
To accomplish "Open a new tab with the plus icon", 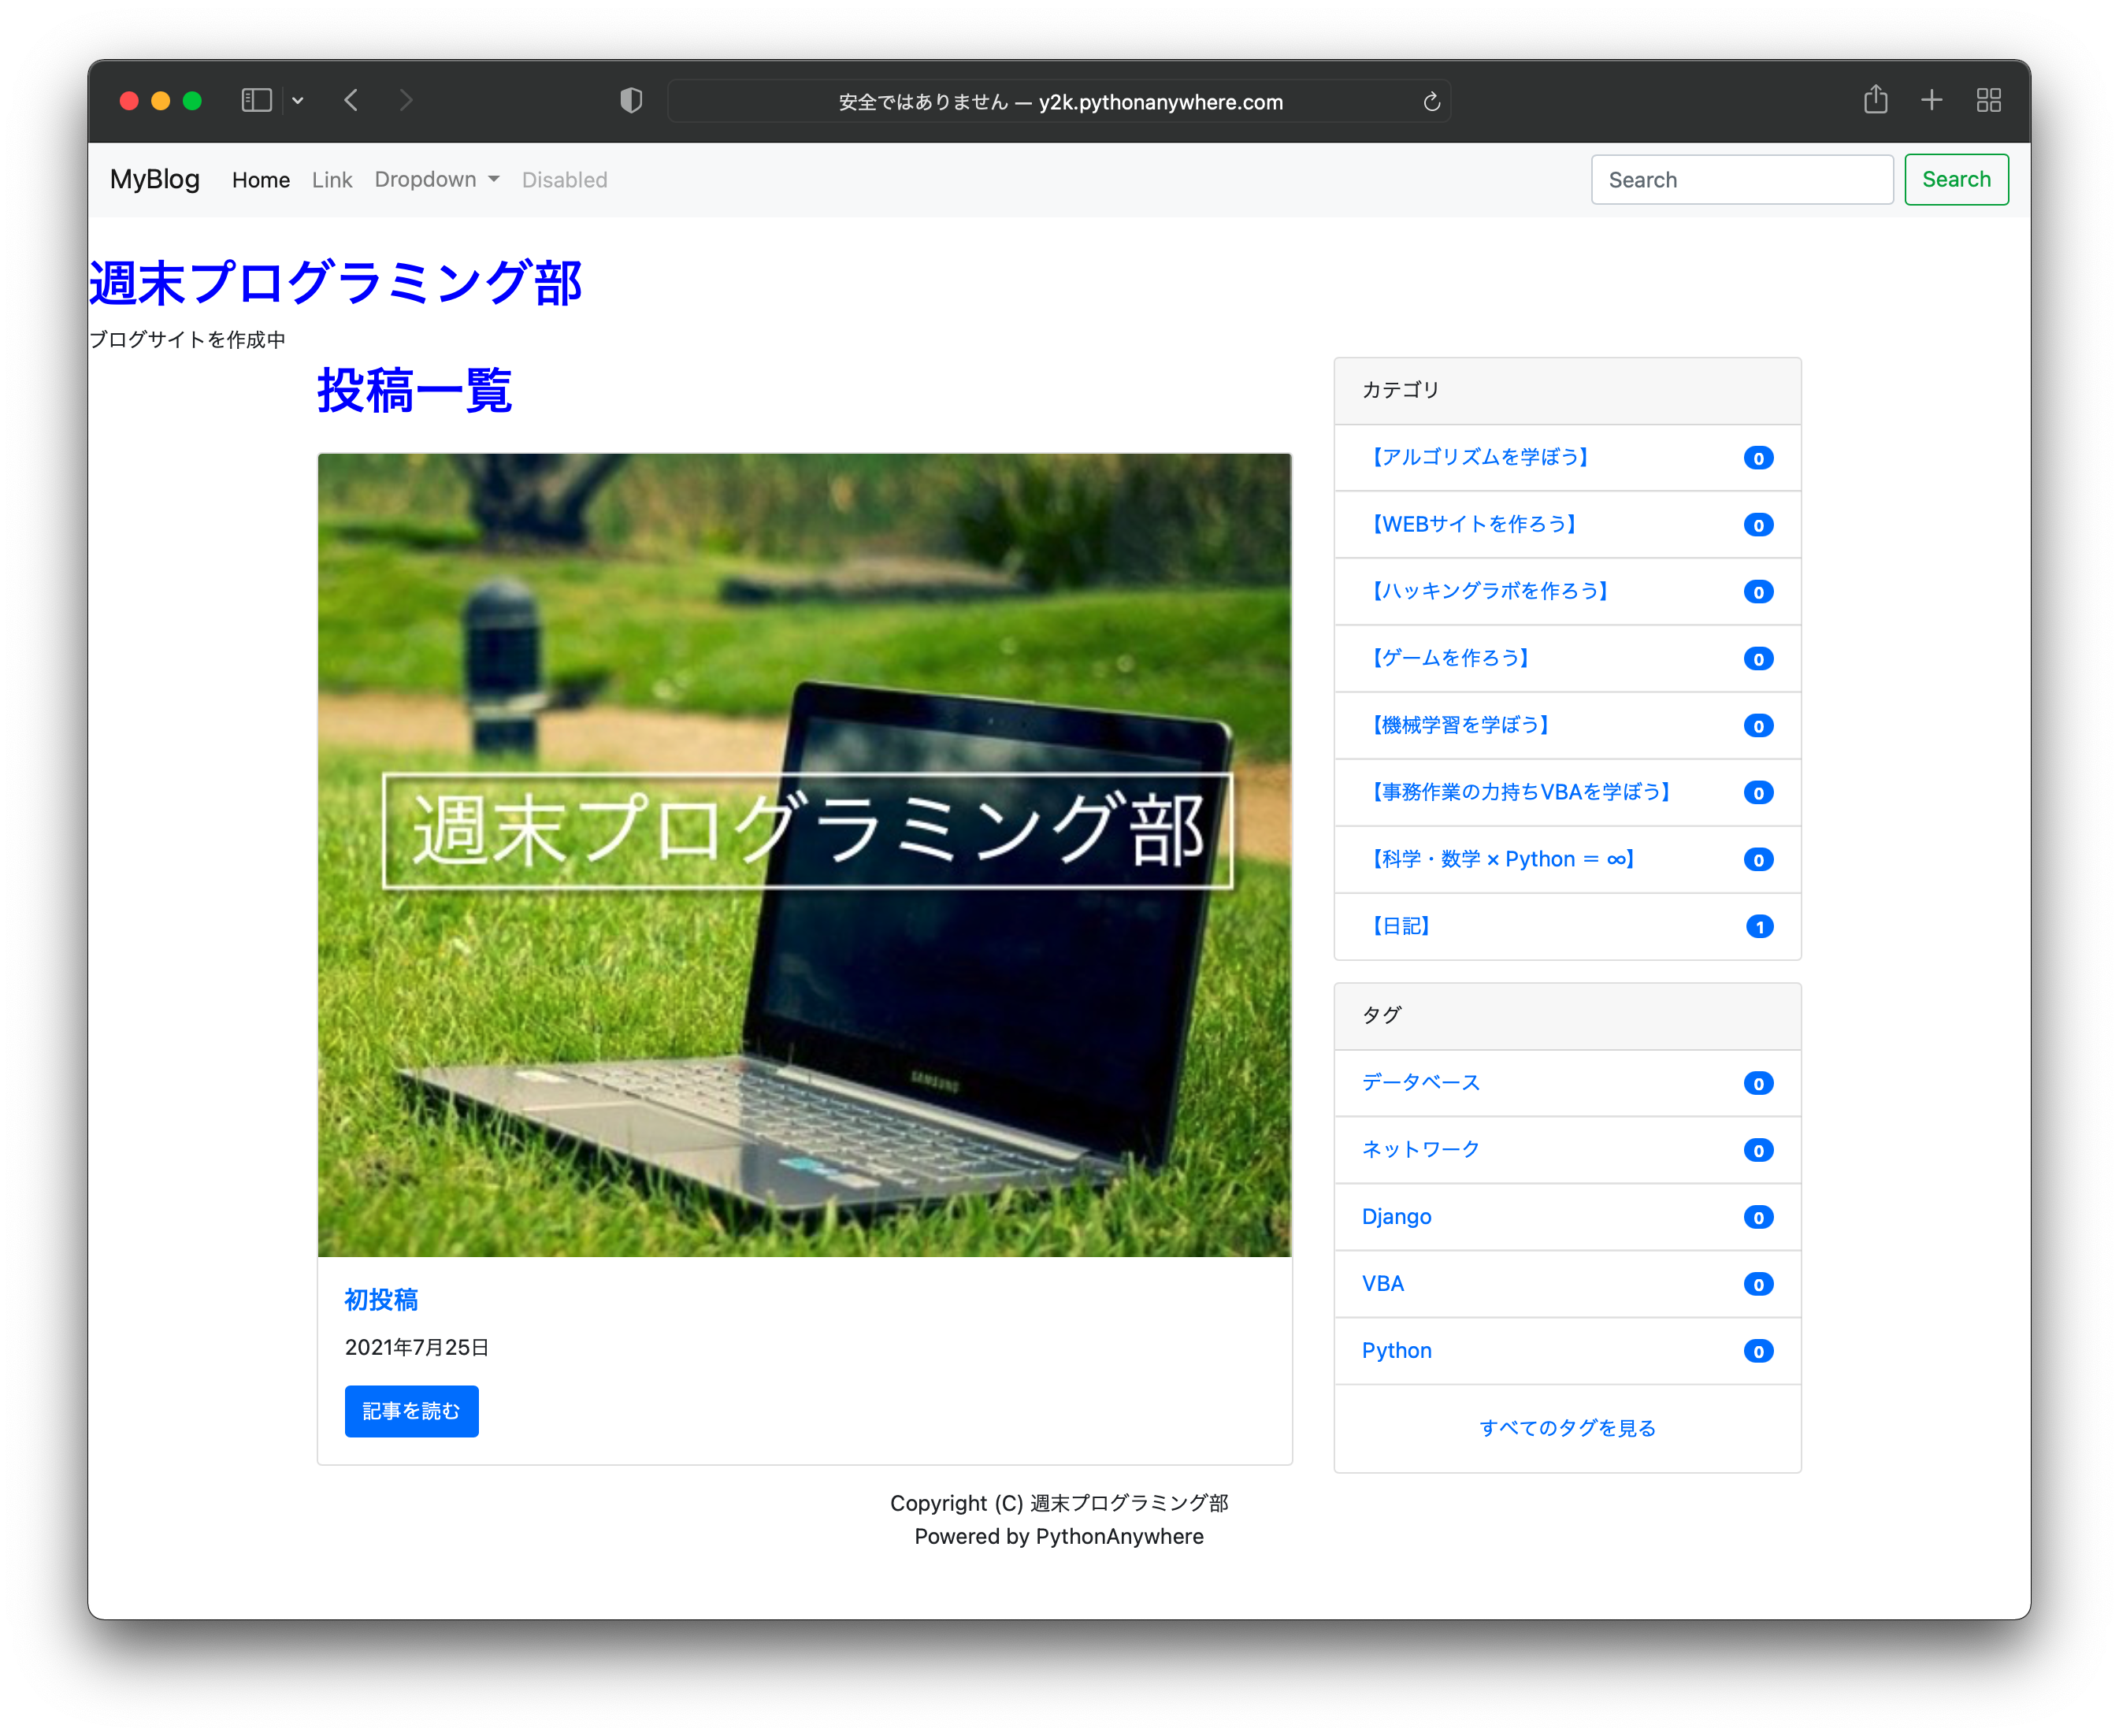I will [1932, 100].
